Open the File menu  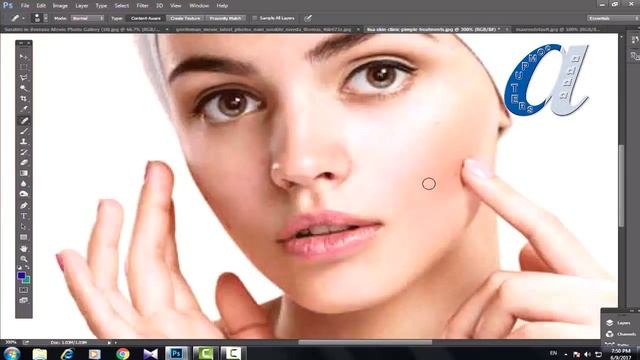coord(25,6)
